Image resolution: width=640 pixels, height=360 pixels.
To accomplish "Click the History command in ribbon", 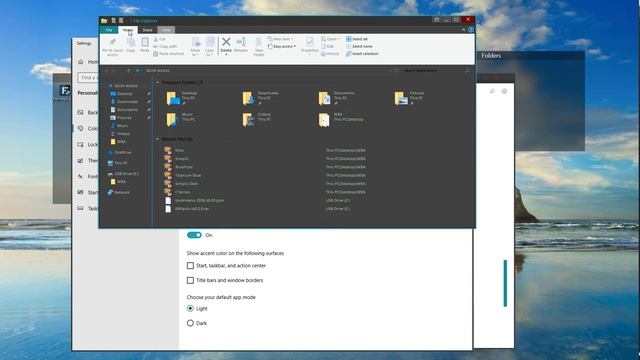I will (330, 53).
